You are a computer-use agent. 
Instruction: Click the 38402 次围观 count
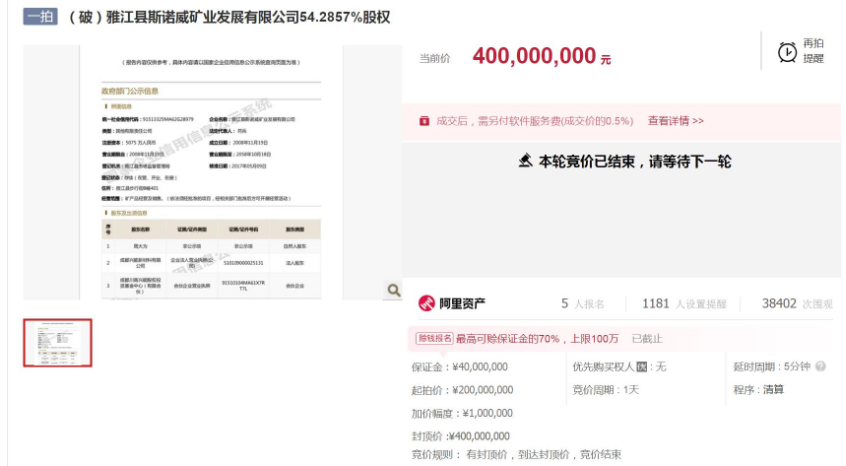point(797,304)
